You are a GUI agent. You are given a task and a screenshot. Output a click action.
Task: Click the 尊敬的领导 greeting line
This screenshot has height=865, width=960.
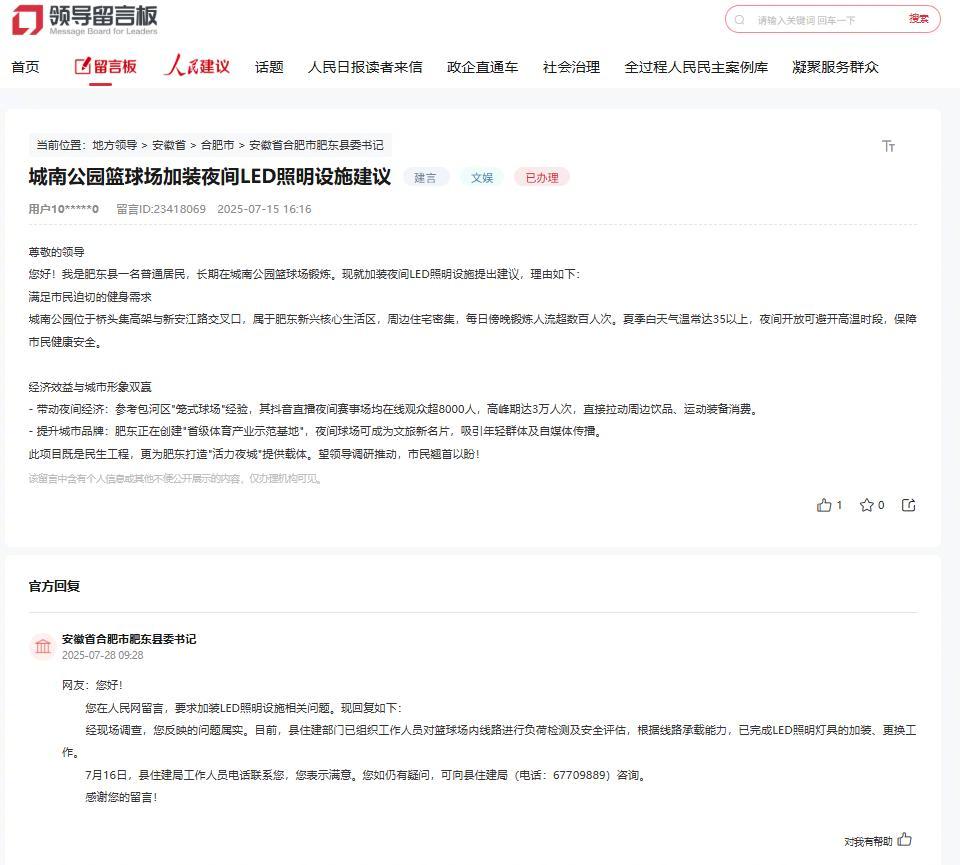click(x=56, y=252)
